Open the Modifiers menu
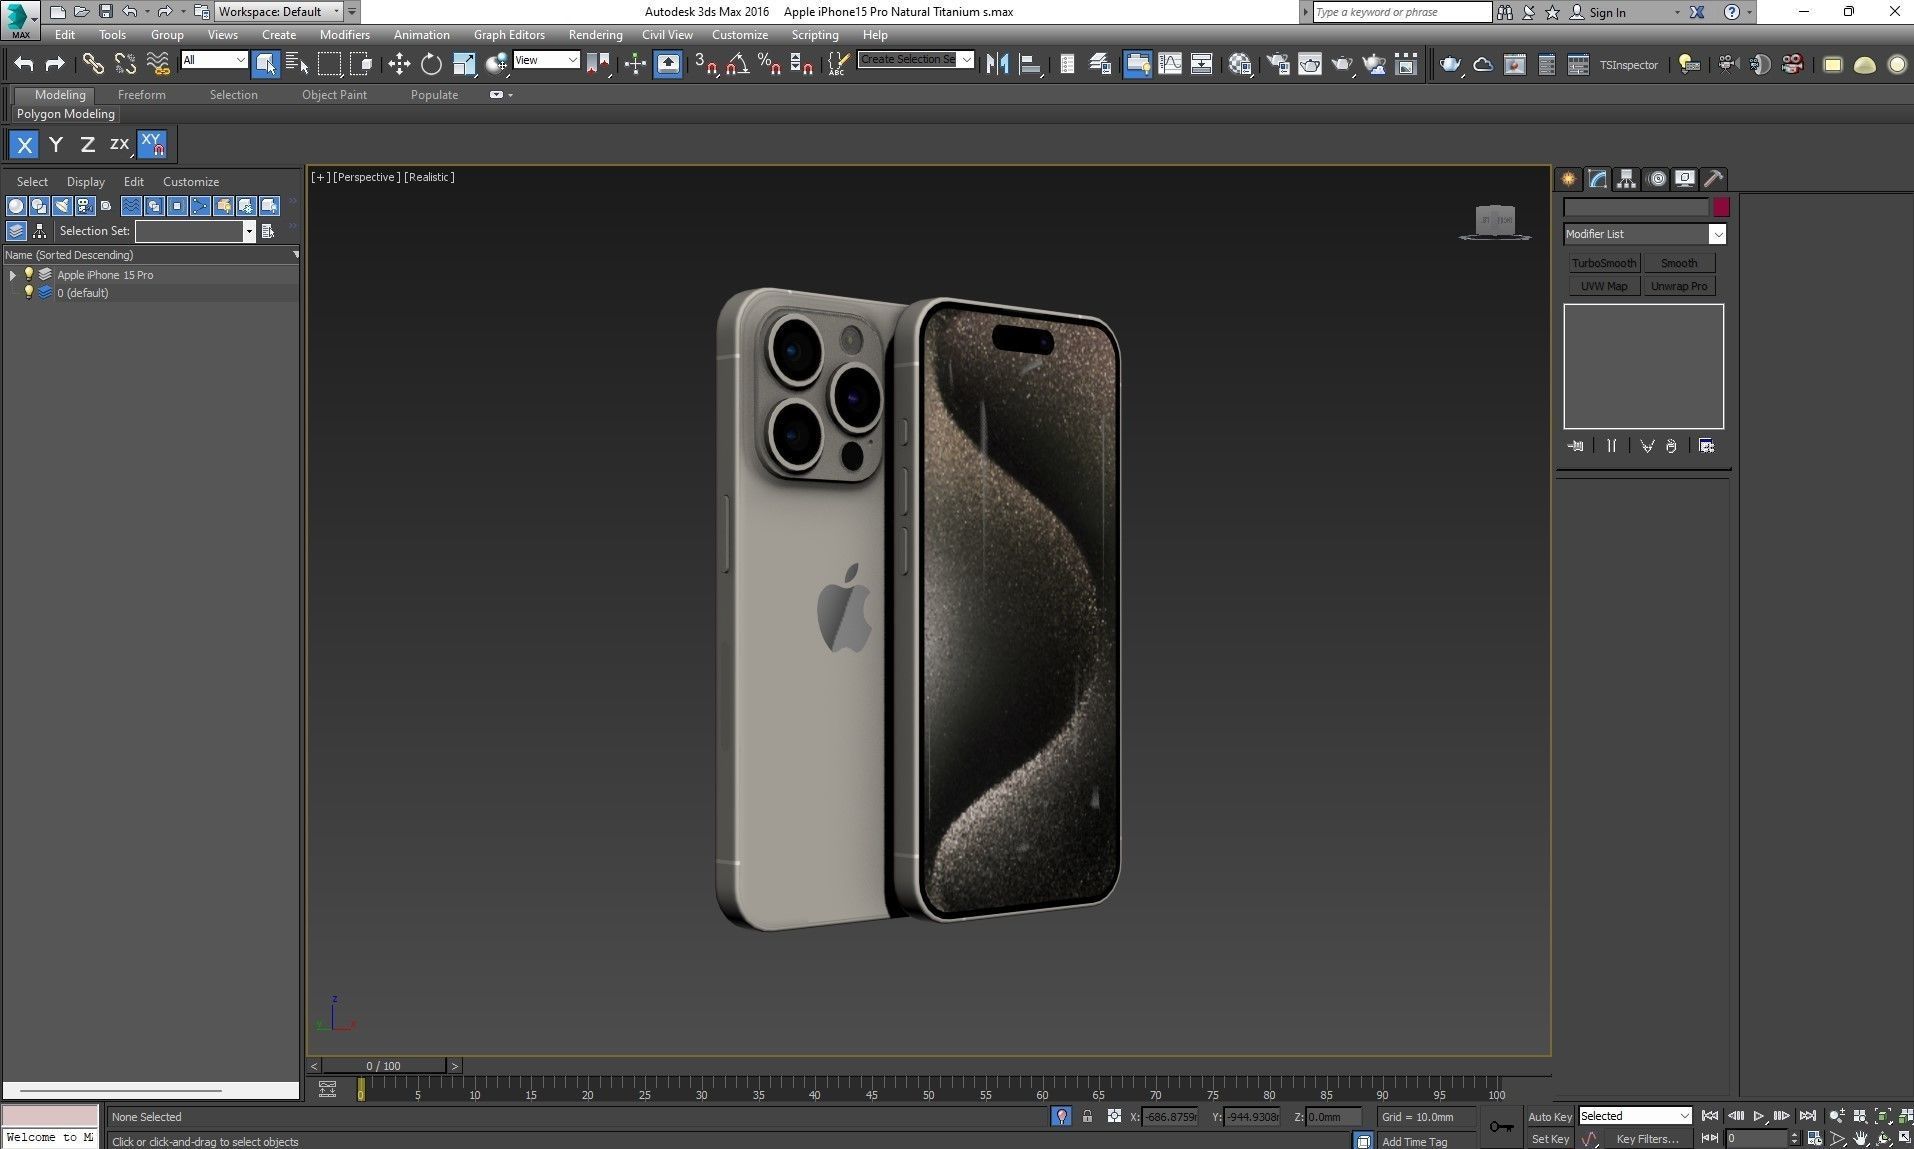Viewport: 1914px width, 1149px height. [345, 34]
